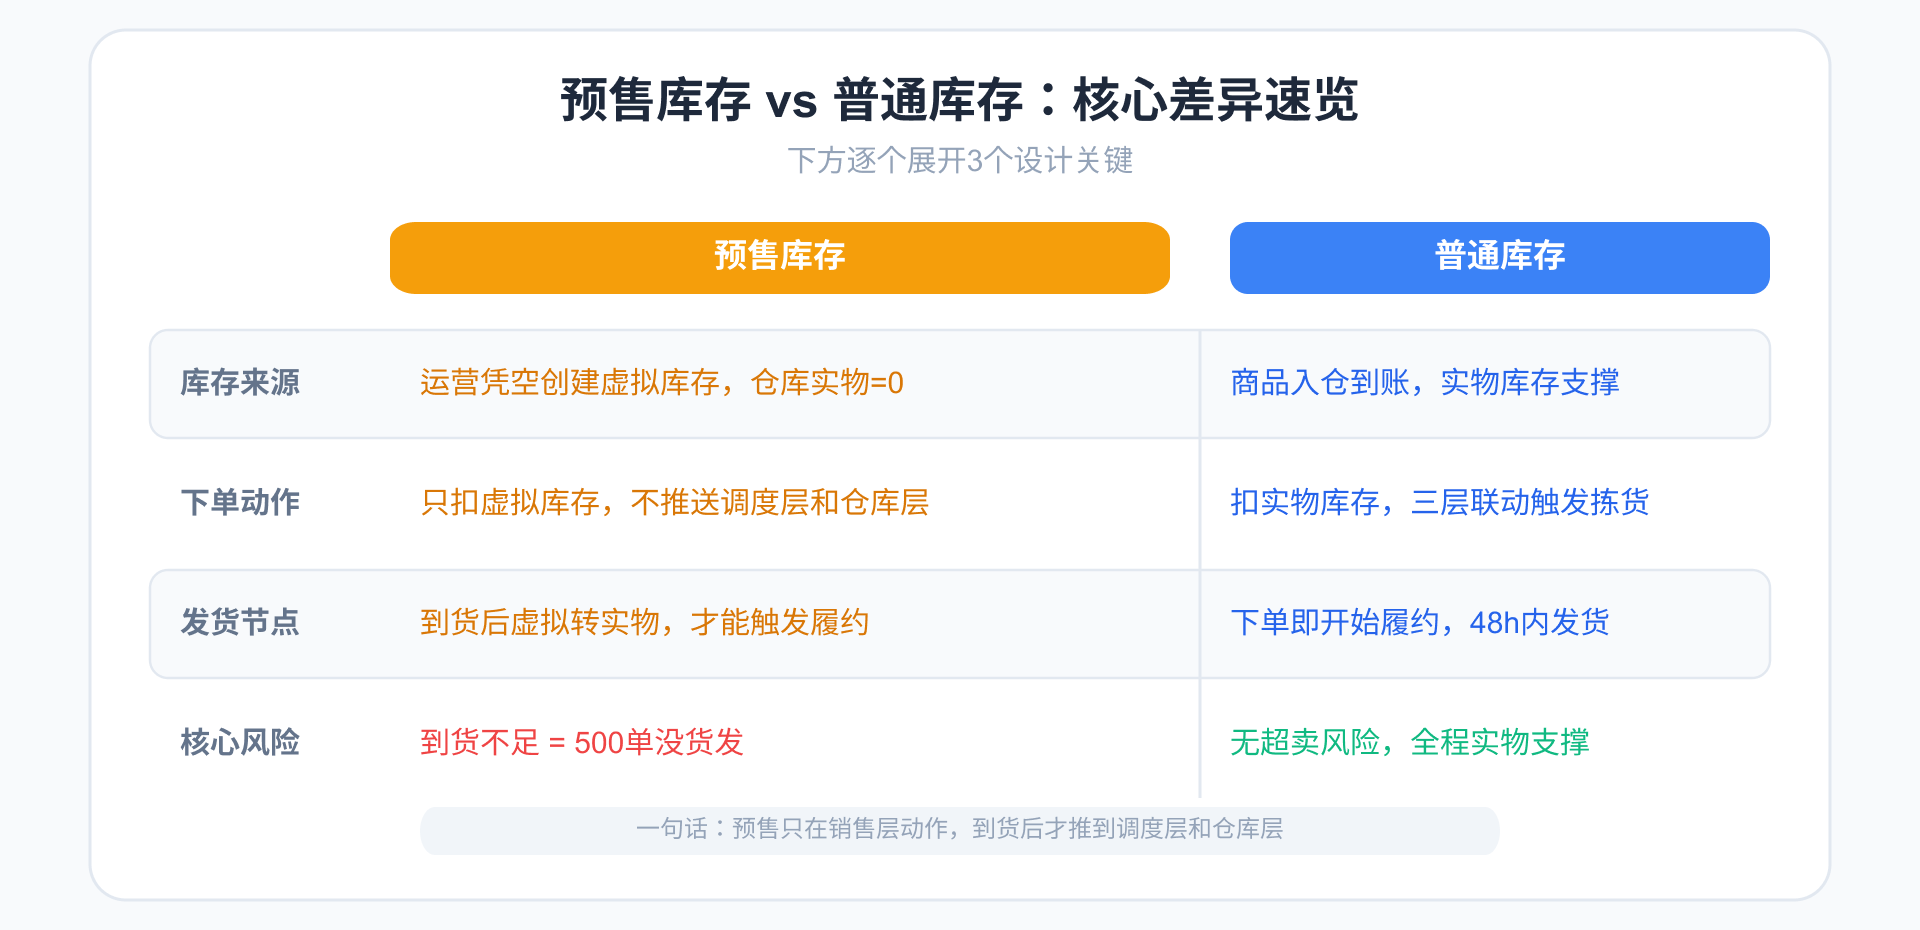Viewport: 1920px width, 930px height.
Task: Click text 只扣虚拟库存，不推送调度层和仓库层
Action: [674, 502]
